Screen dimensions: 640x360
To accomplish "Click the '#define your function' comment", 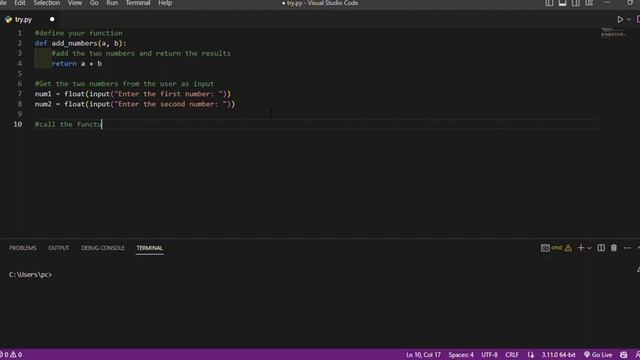I will pos(79,33).
